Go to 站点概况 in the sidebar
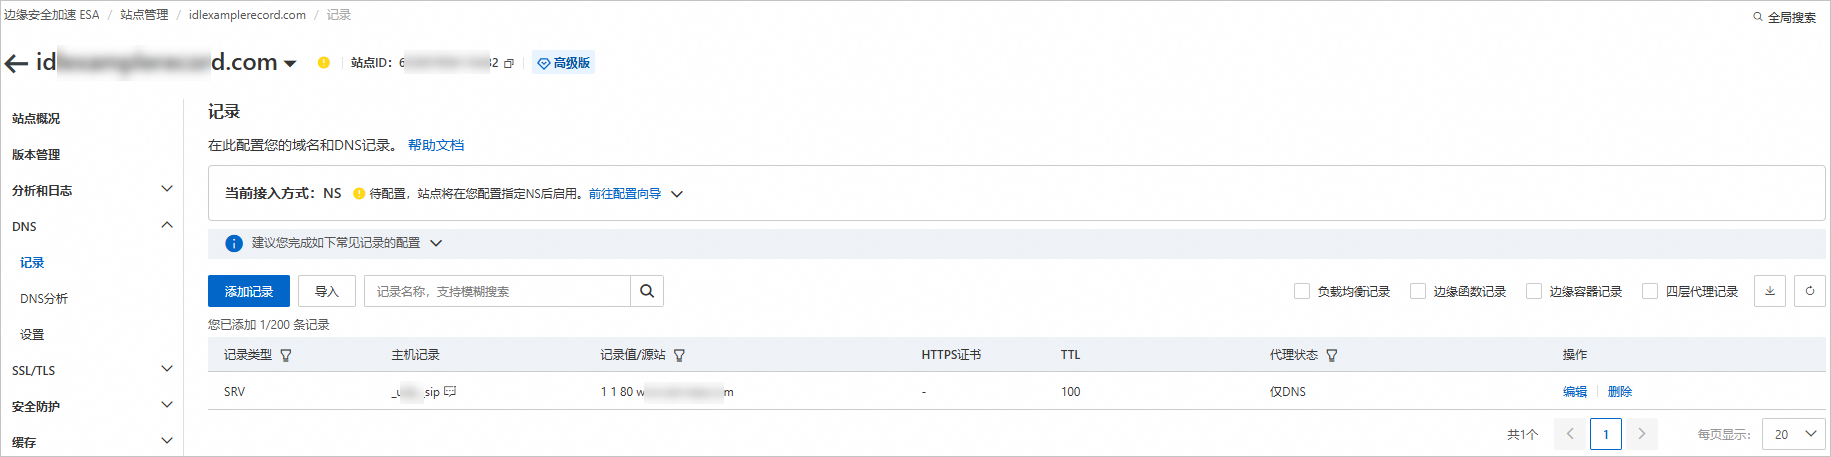The width and height of the screenshot is (1831, 457). 36,118
